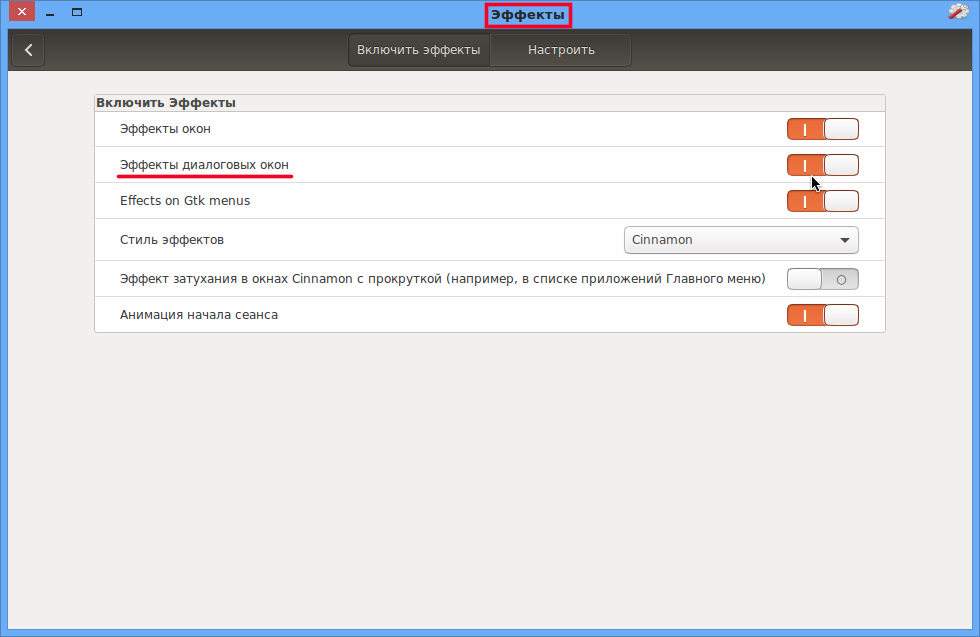980x637 pixels.
Task: Click the Анимация начала сеанса label
Action: (x=199, y=315)
